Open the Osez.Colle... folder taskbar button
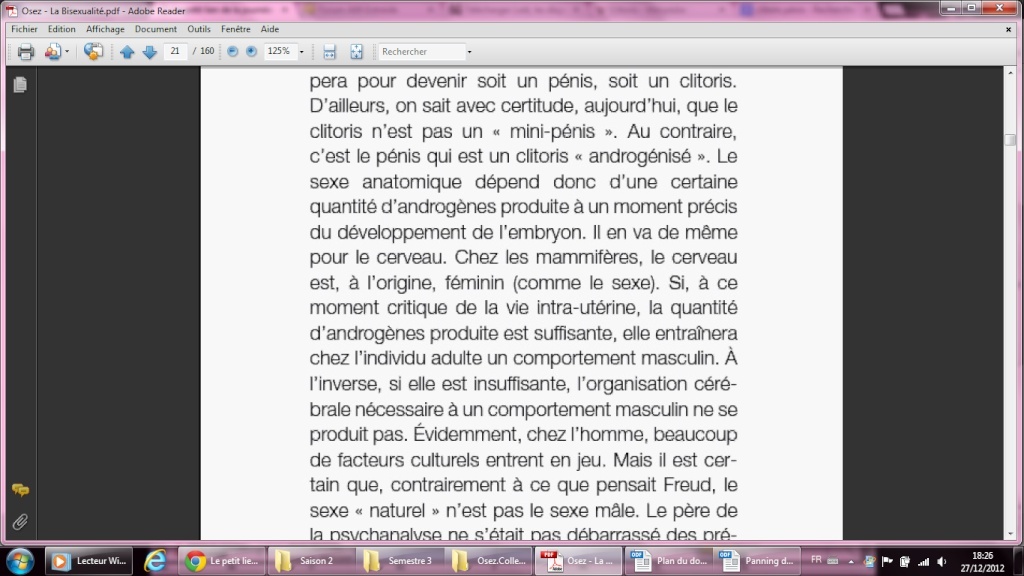The image size is (1024, 576). click(x=488, y=561)
